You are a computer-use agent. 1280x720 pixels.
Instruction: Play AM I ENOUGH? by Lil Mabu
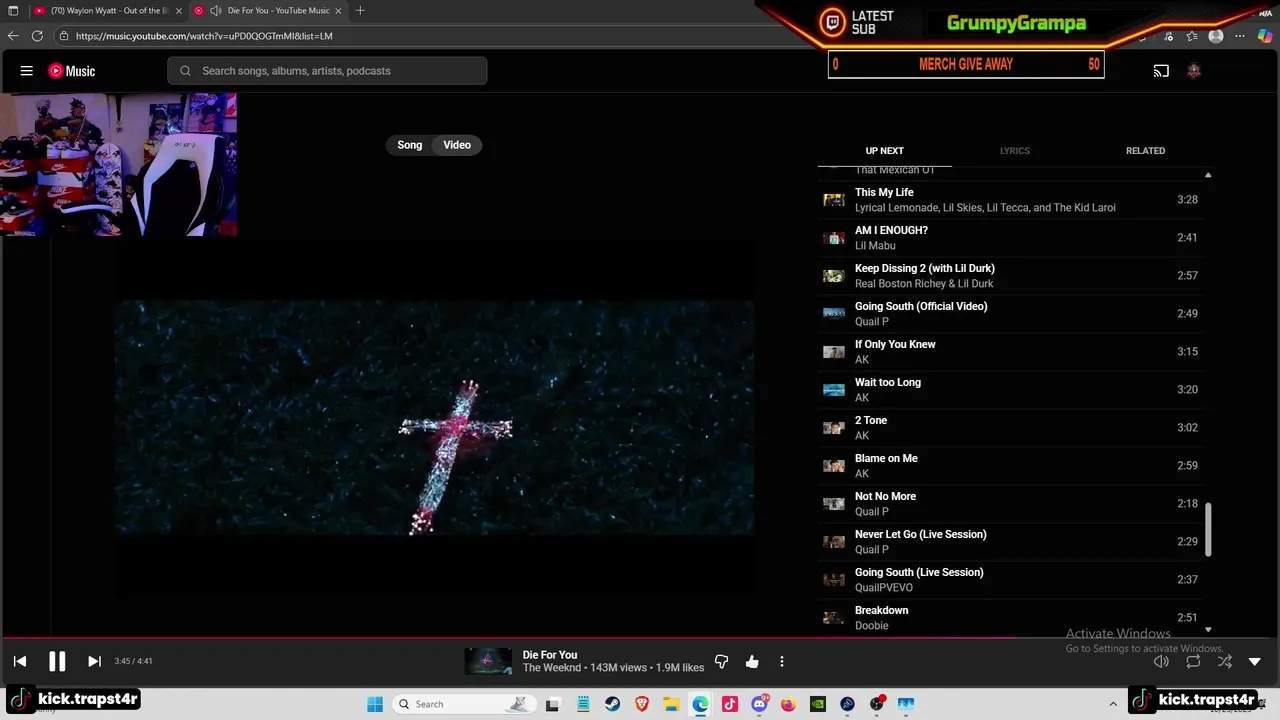coord(1011,237)
